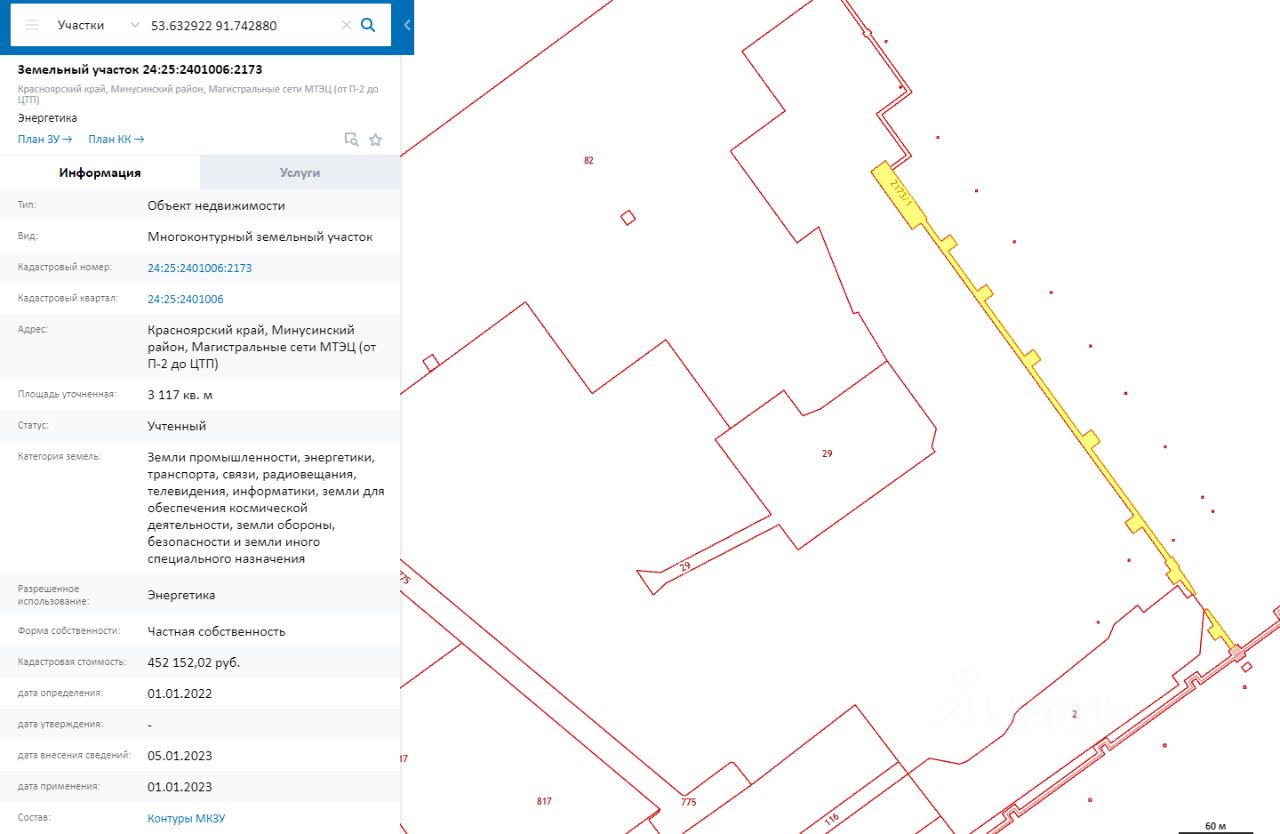The height and width of the screenshot is (834, 1280).
Task: Open cadastral quarter 24:25:2401006 link
Action: [x=185, y=299]
